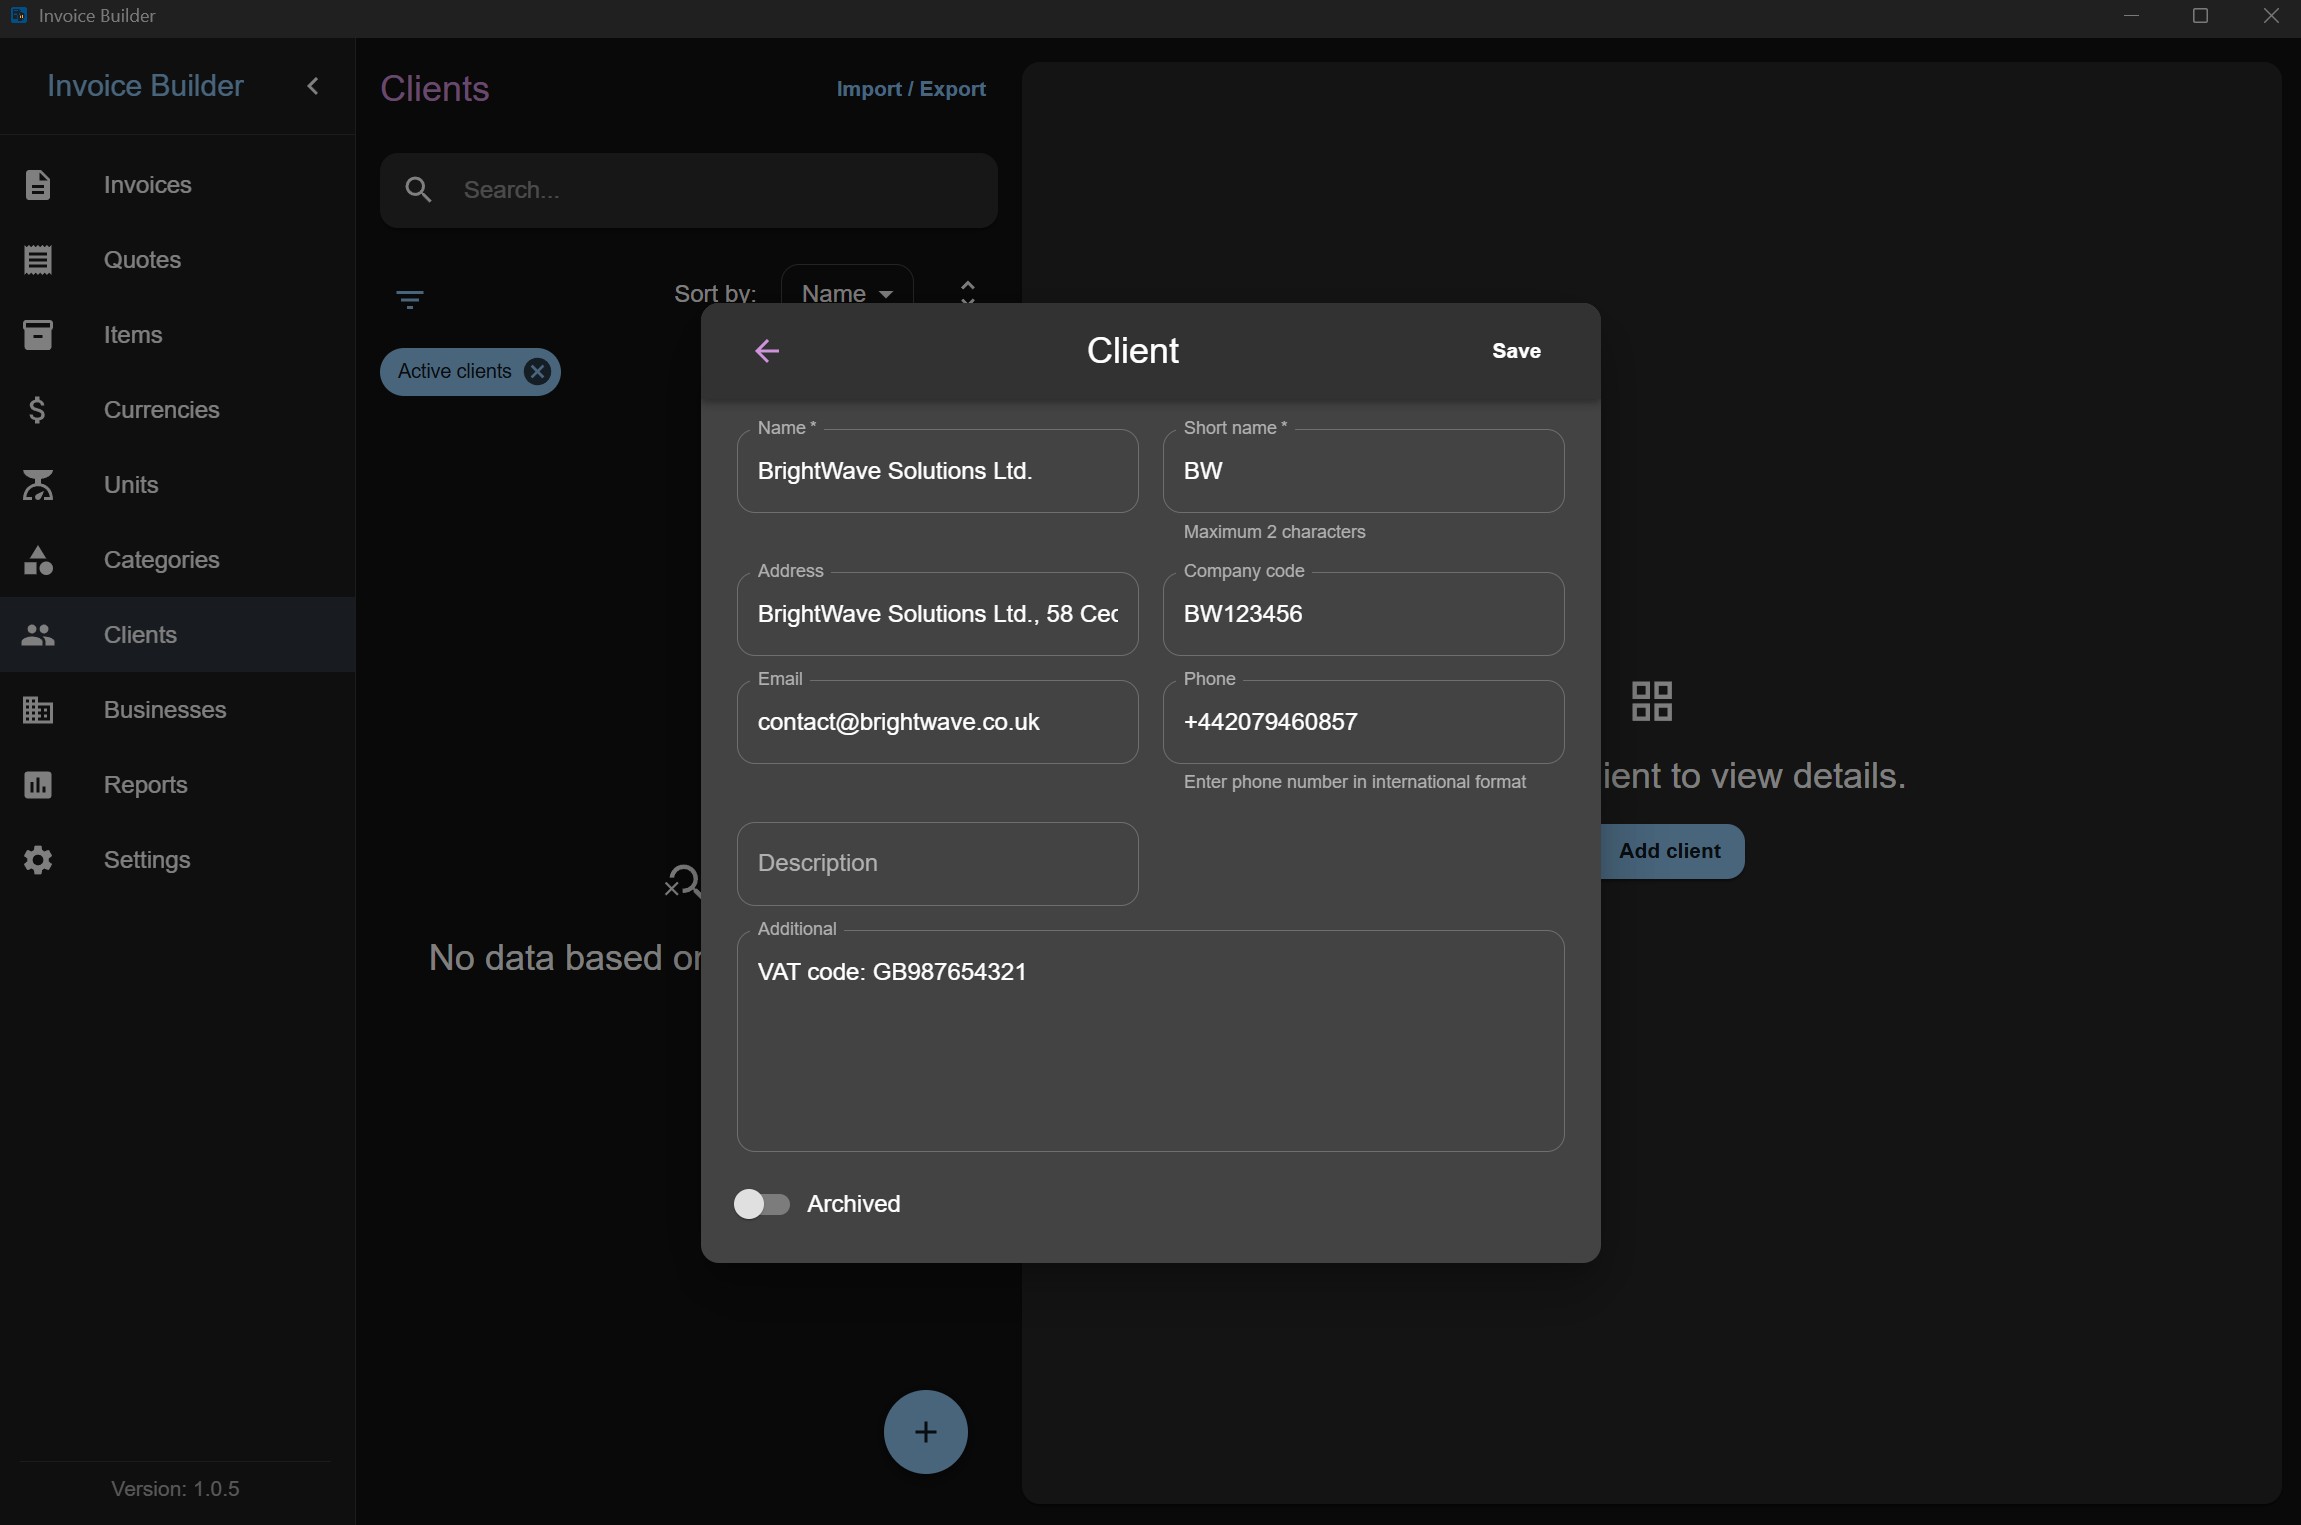This screenshot has width=2301, height=1525.
Task: Click the Phone number field
Action: [1364, 722]
